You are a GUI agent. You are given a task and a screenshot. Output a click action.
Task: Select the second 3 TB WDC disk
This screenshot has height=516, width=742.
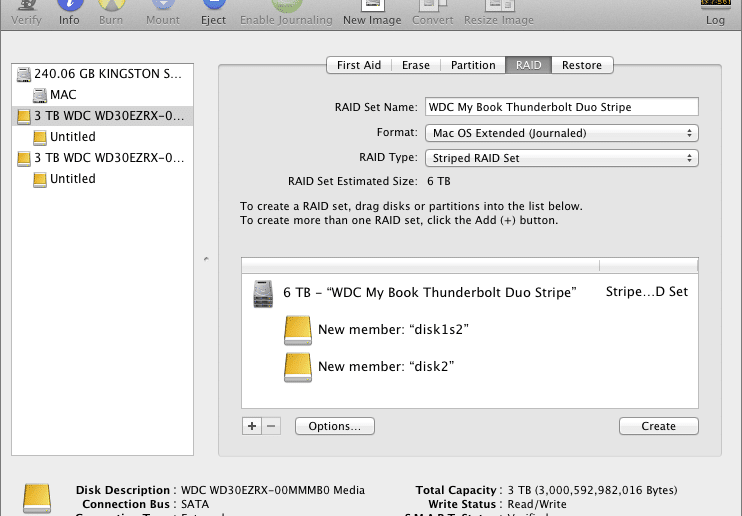point(102,158)
